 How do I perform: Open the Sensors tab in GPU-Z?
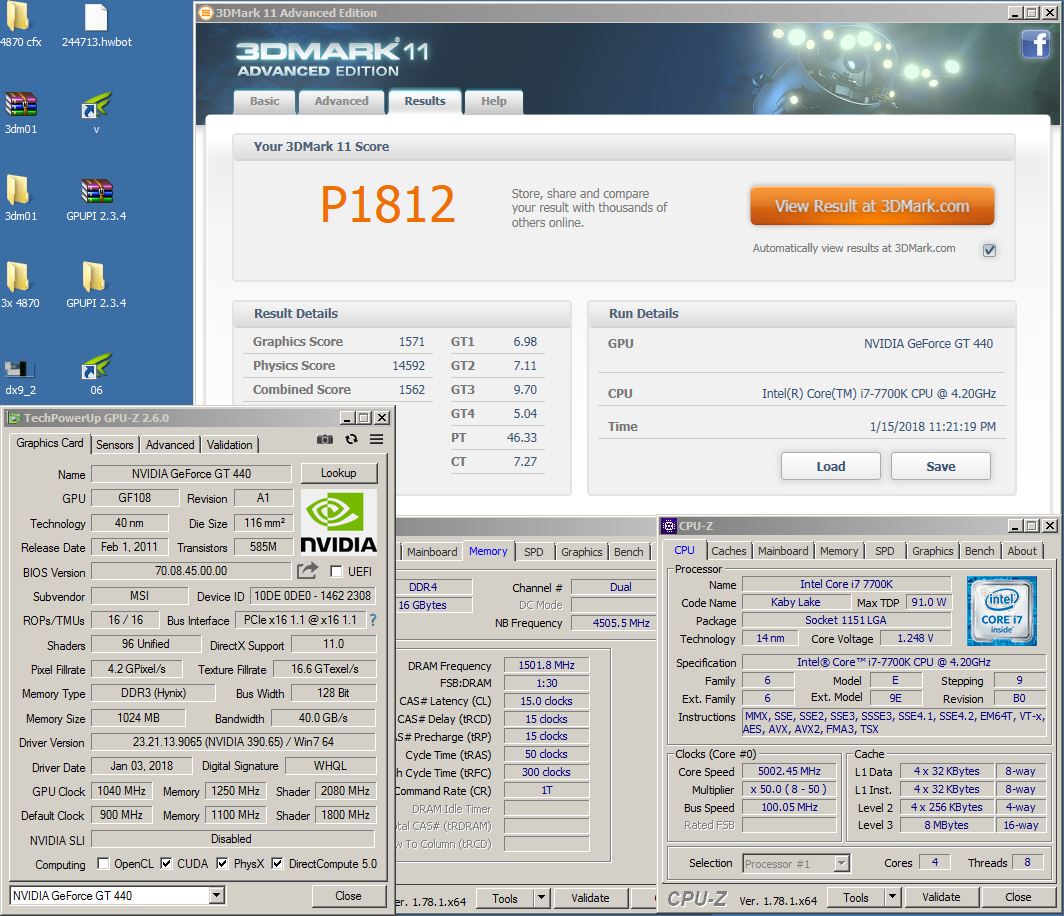click(x=115, y=444)
